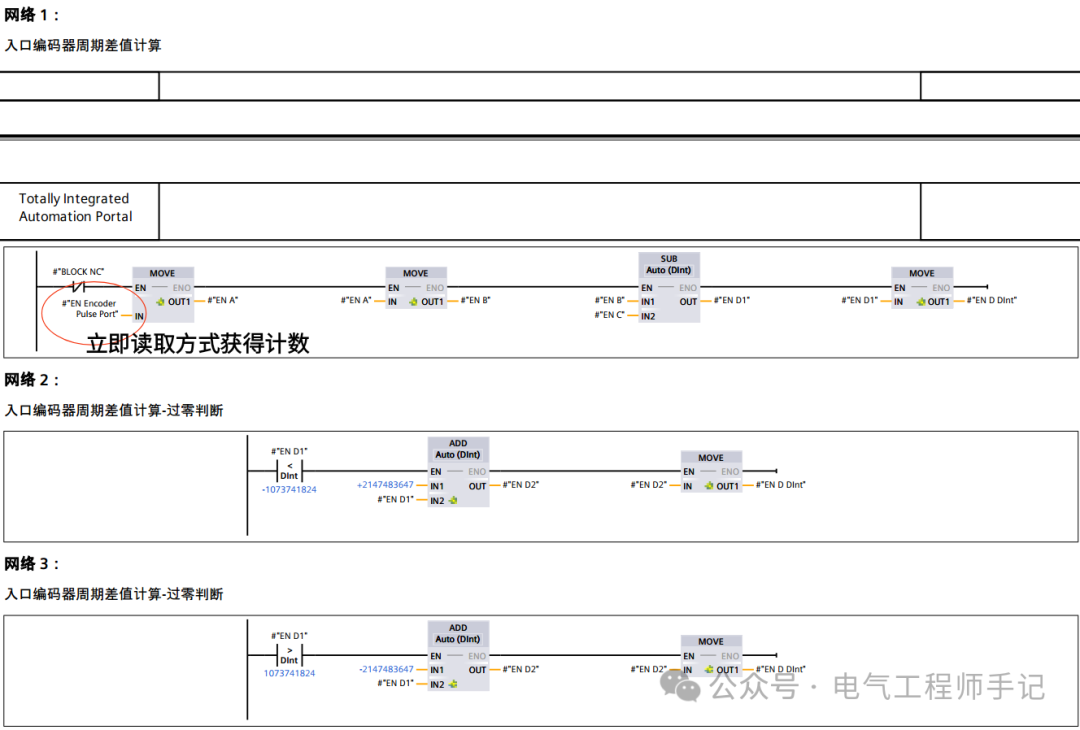Select the MOVE block header in Network 3
The width and height of the screenshot is (1080, 730).
(711, 642)
